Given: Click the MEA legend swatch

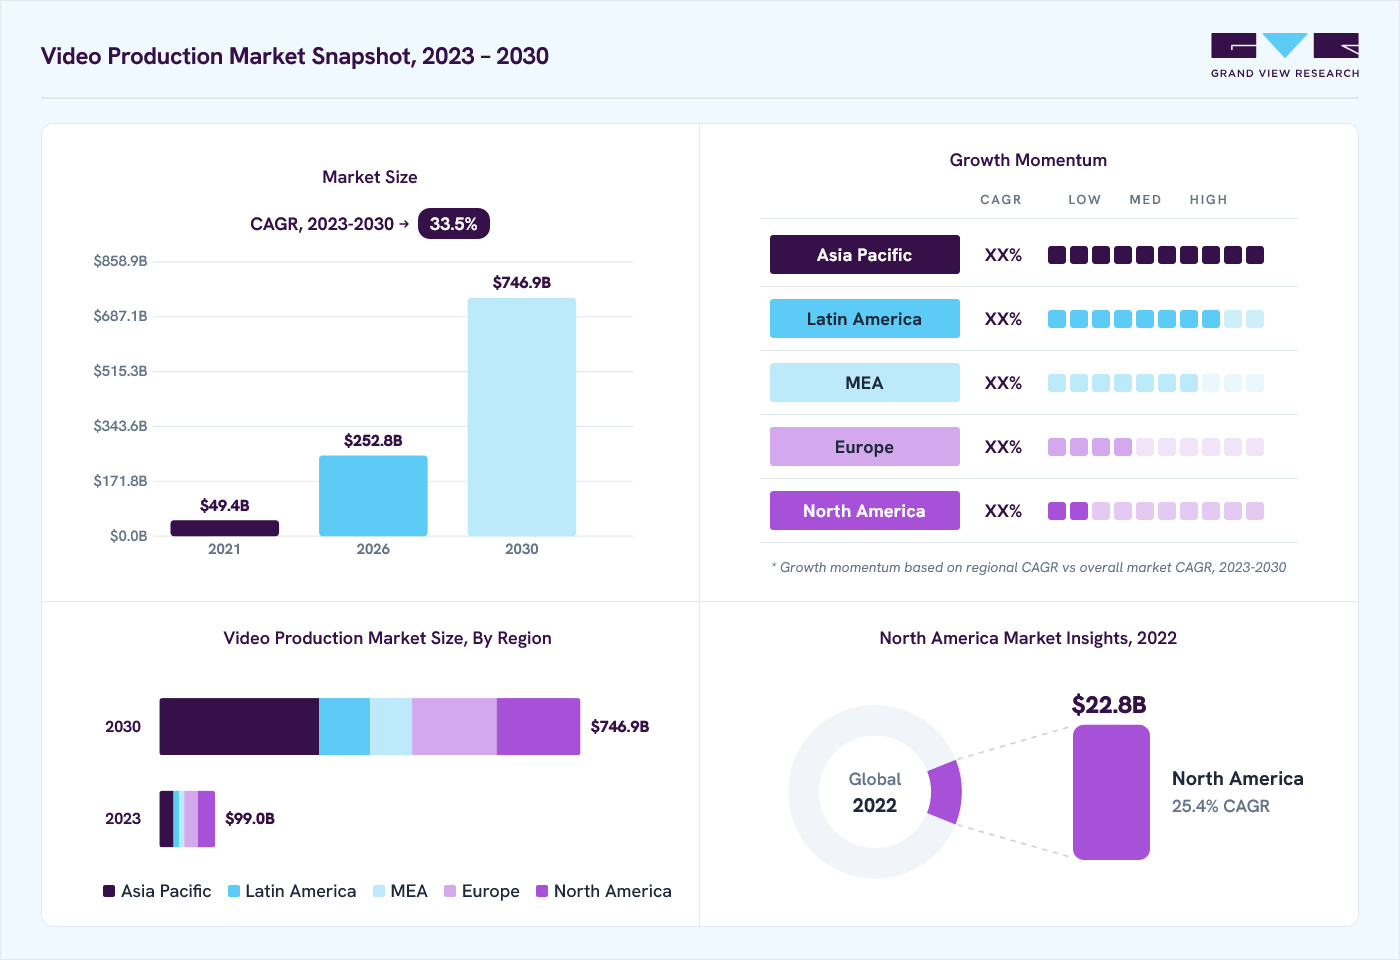Looking at the screenshot, I should pos(379,891).
